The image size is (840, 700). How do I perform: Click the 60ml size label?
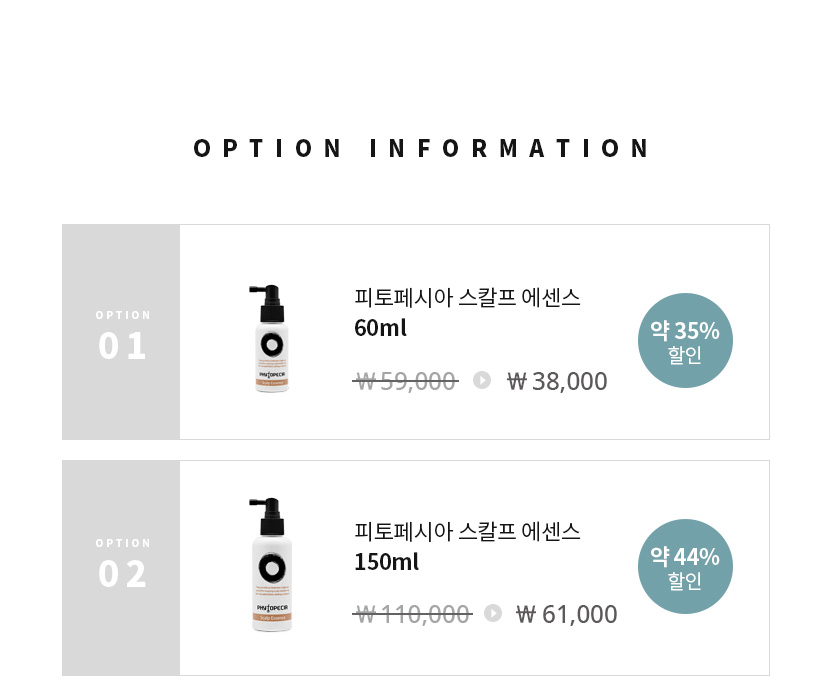tap(380, 328)
